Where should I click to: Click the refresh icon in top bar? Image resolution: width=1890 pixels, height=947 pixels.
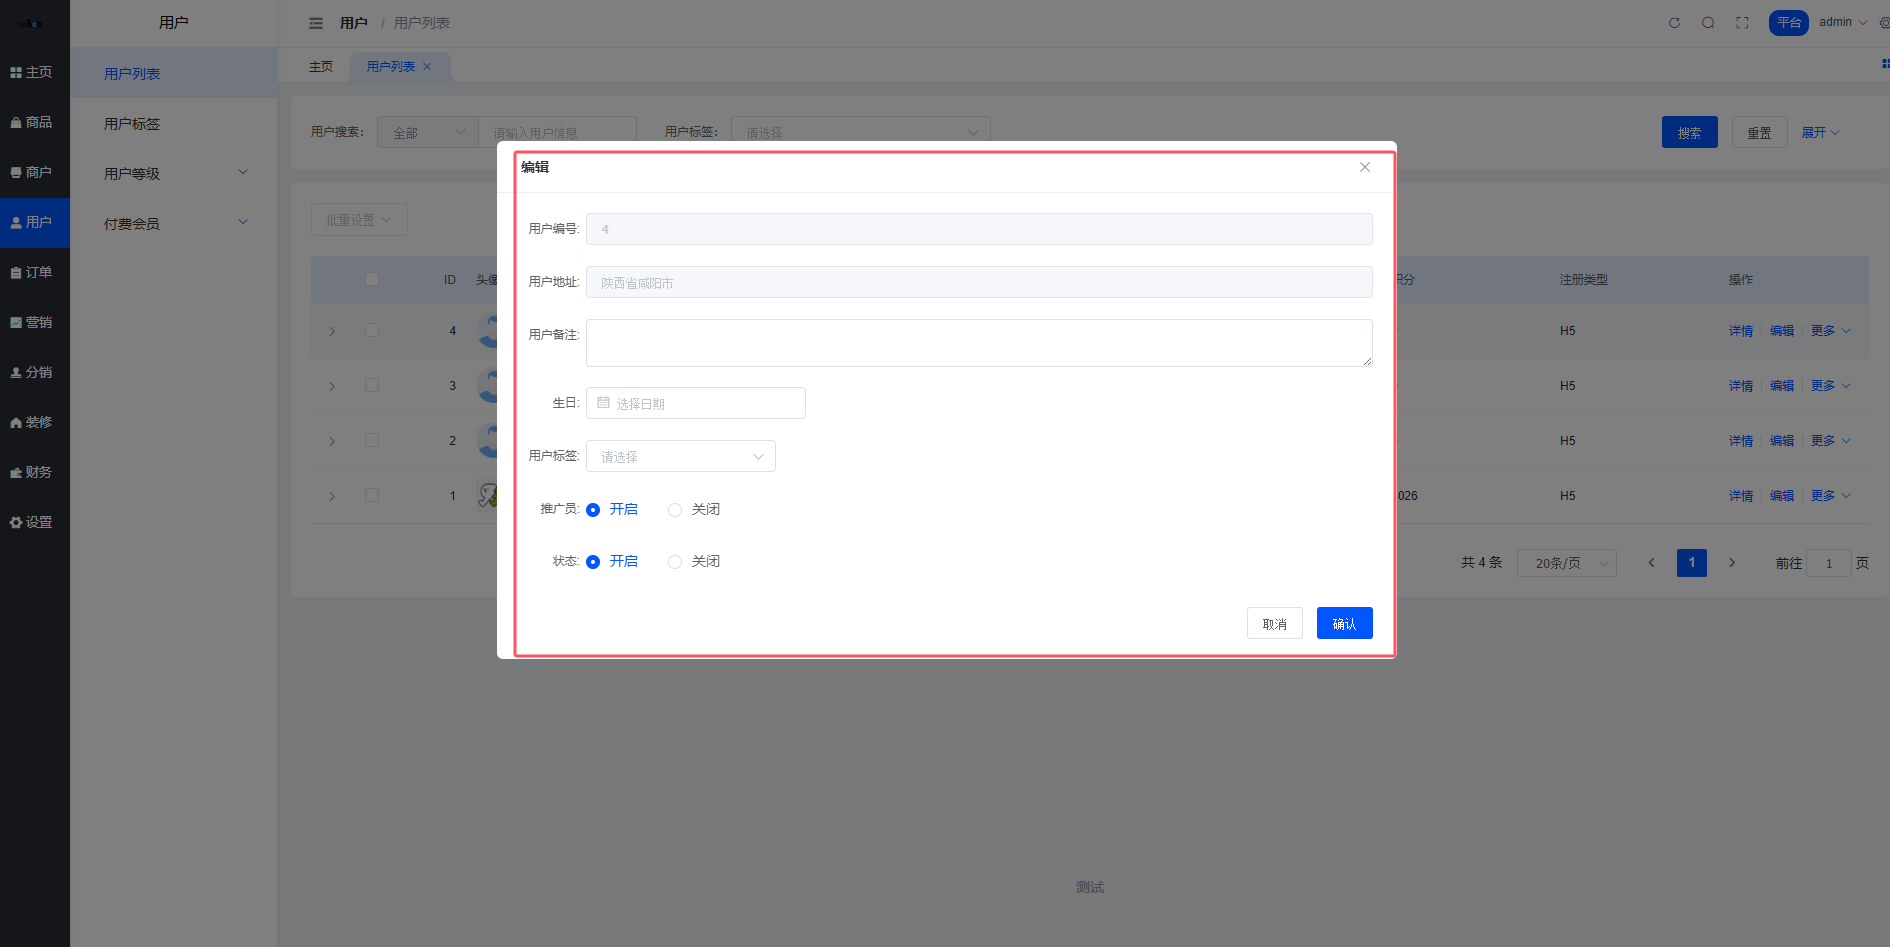1674,23
